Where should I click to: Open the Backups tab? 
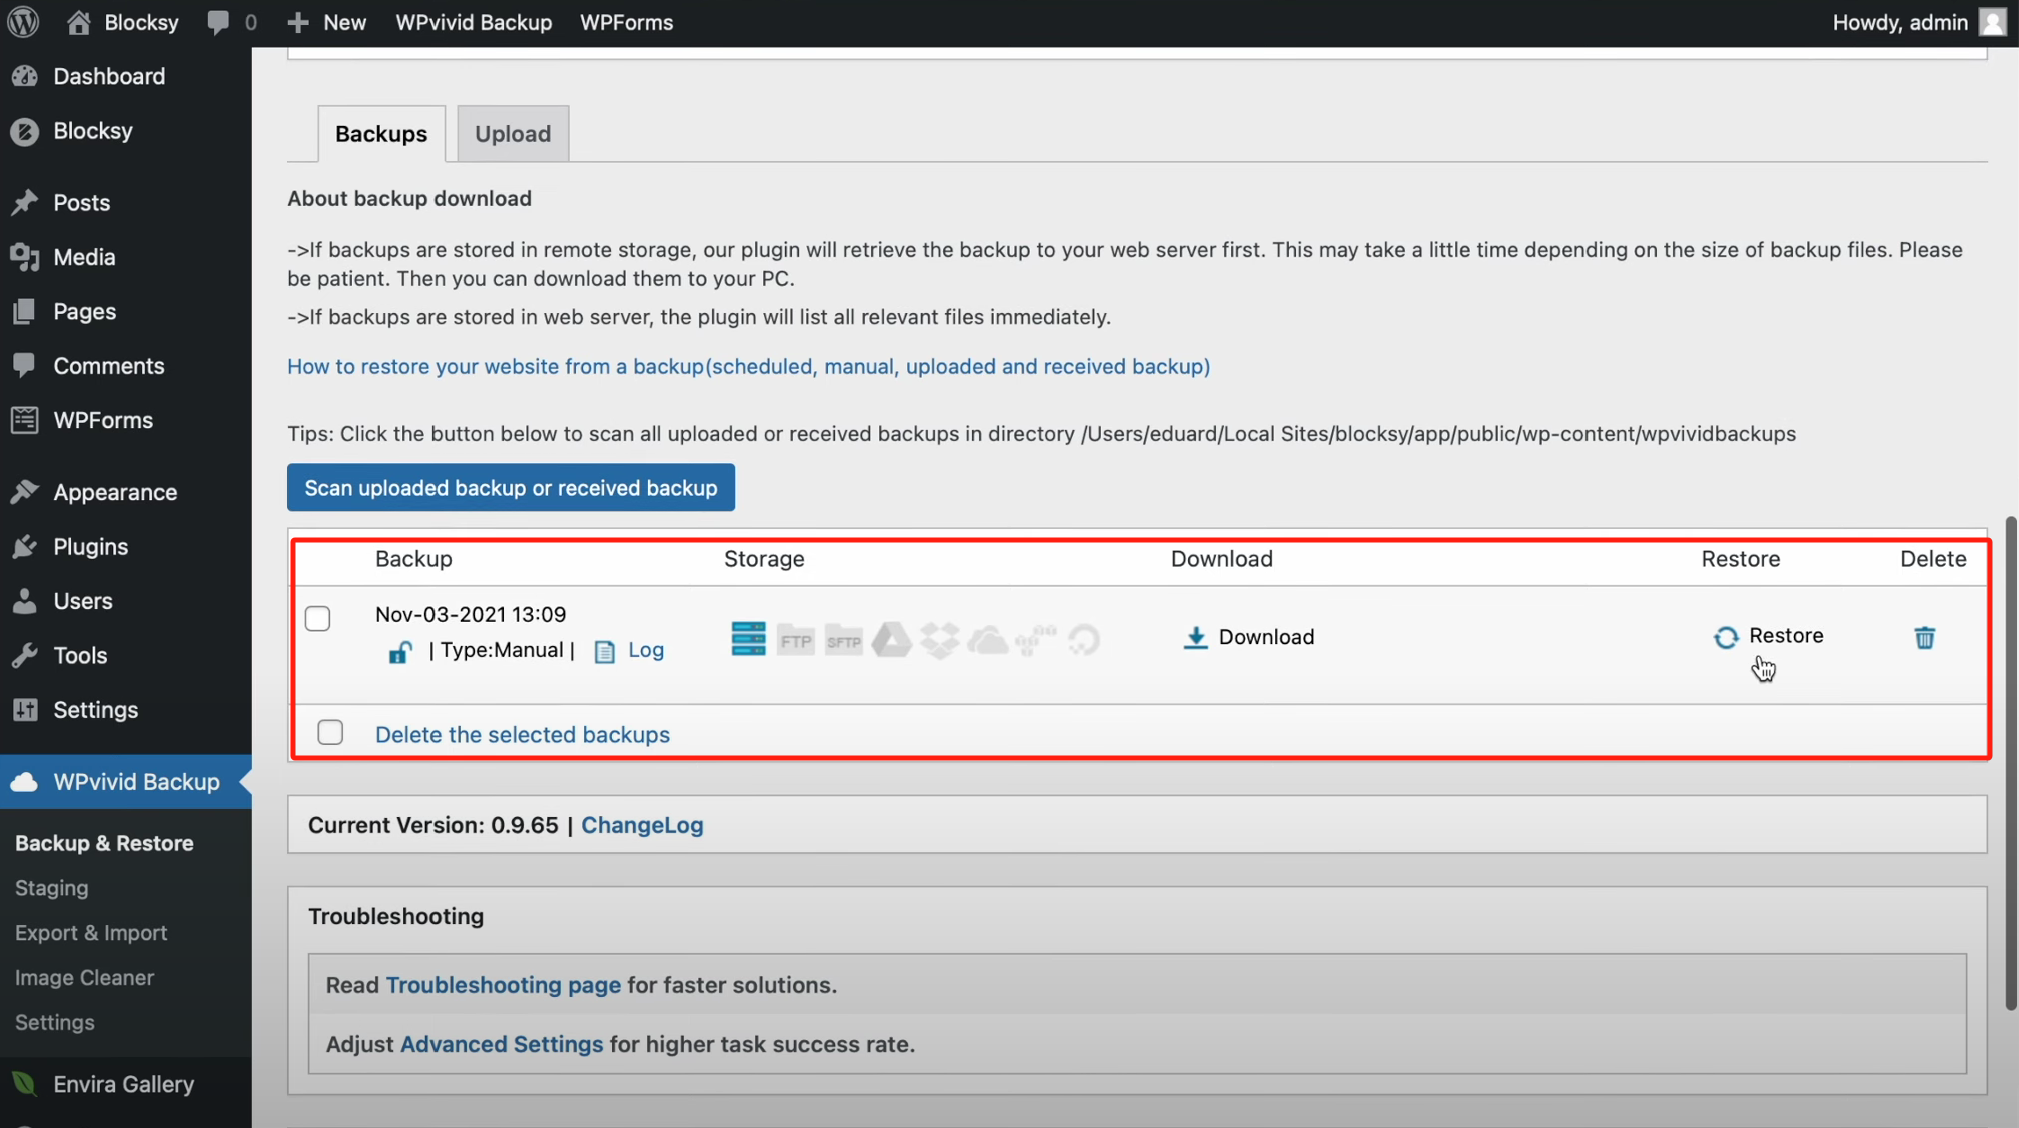point(381,133)
